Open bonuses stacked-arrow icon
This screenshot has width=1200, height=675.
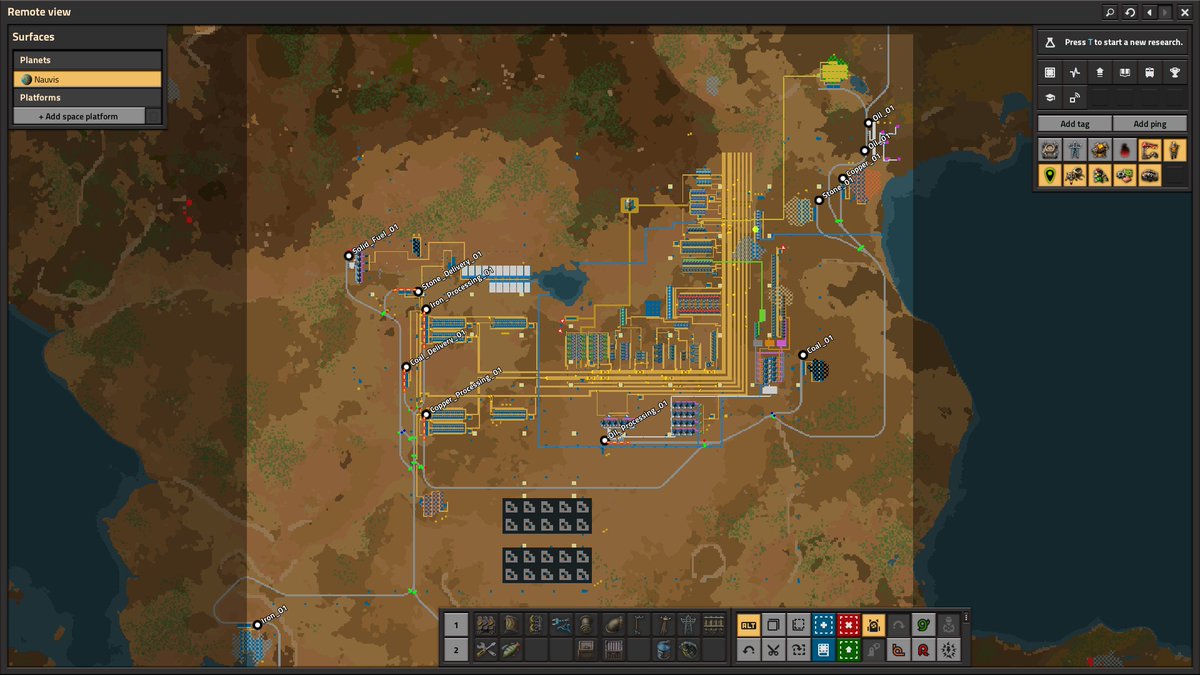click(1100, 72)
